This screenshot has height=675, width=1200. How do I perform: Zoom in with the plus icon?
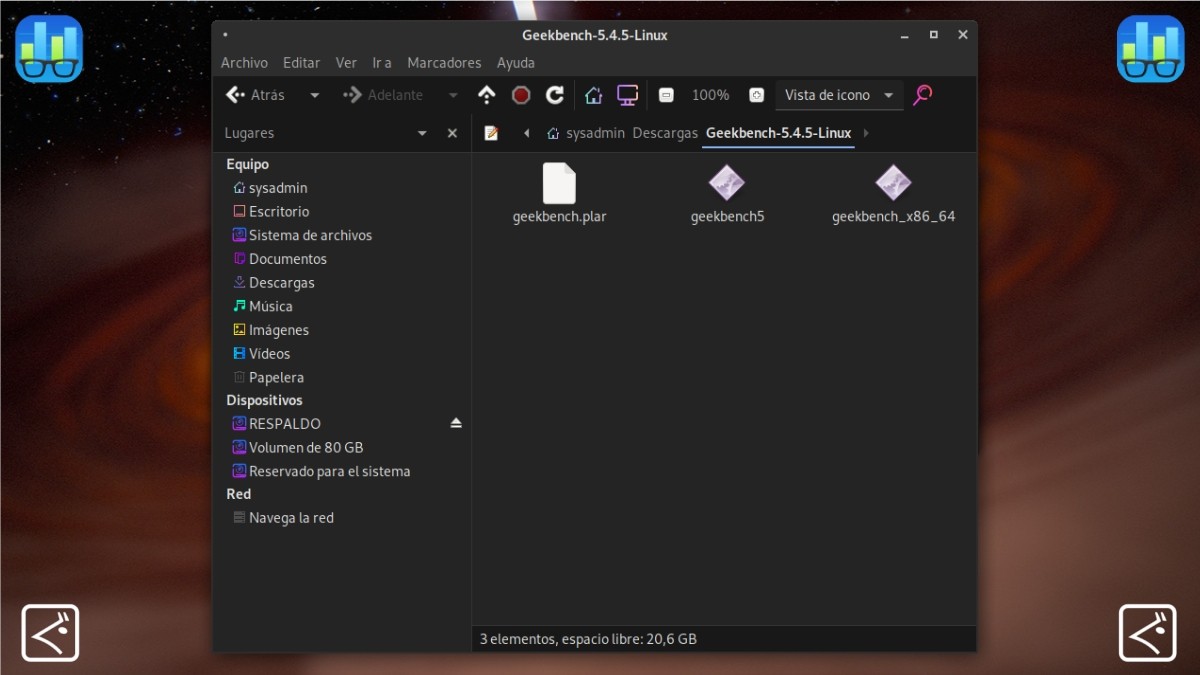click(757, 95)
